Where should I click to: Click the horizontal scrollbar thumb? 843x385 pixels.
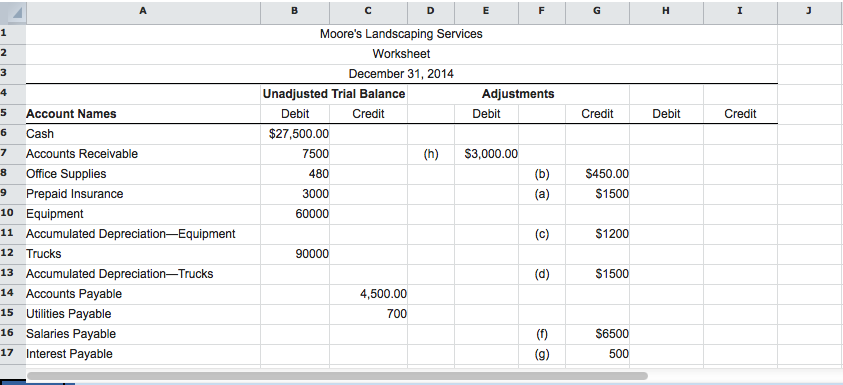coord(337,376)
